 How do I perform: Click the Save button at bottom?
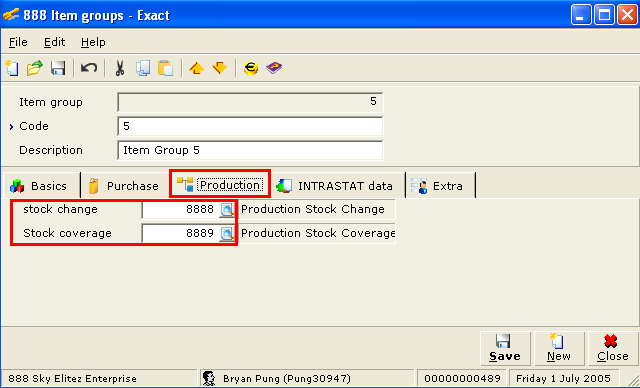(x=505, y=348)
